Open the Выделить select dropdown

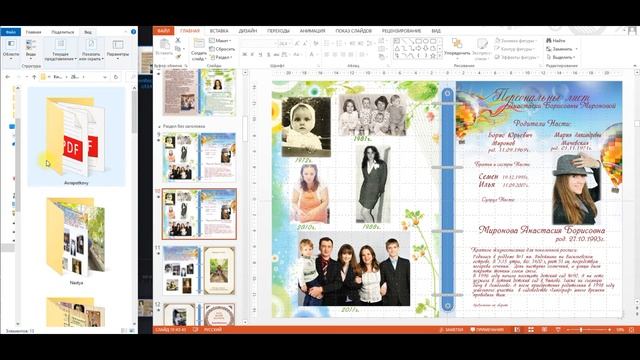561,57
